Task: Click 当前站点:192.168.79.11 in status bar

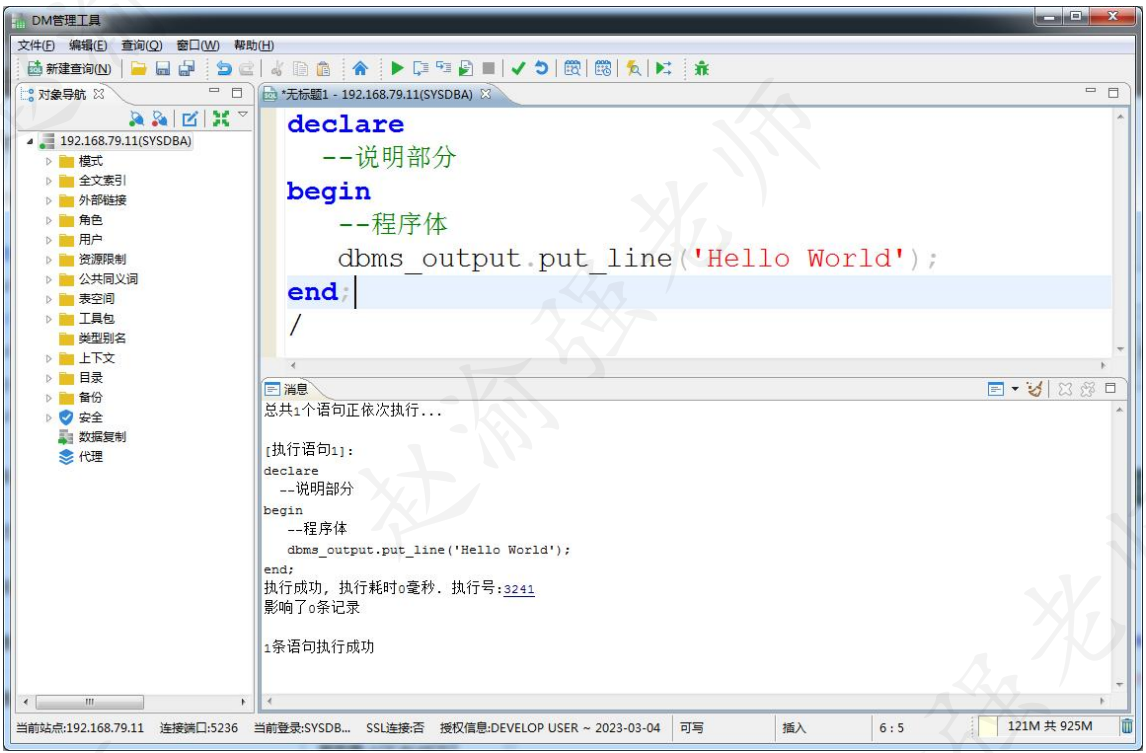Action: (80, 728)
